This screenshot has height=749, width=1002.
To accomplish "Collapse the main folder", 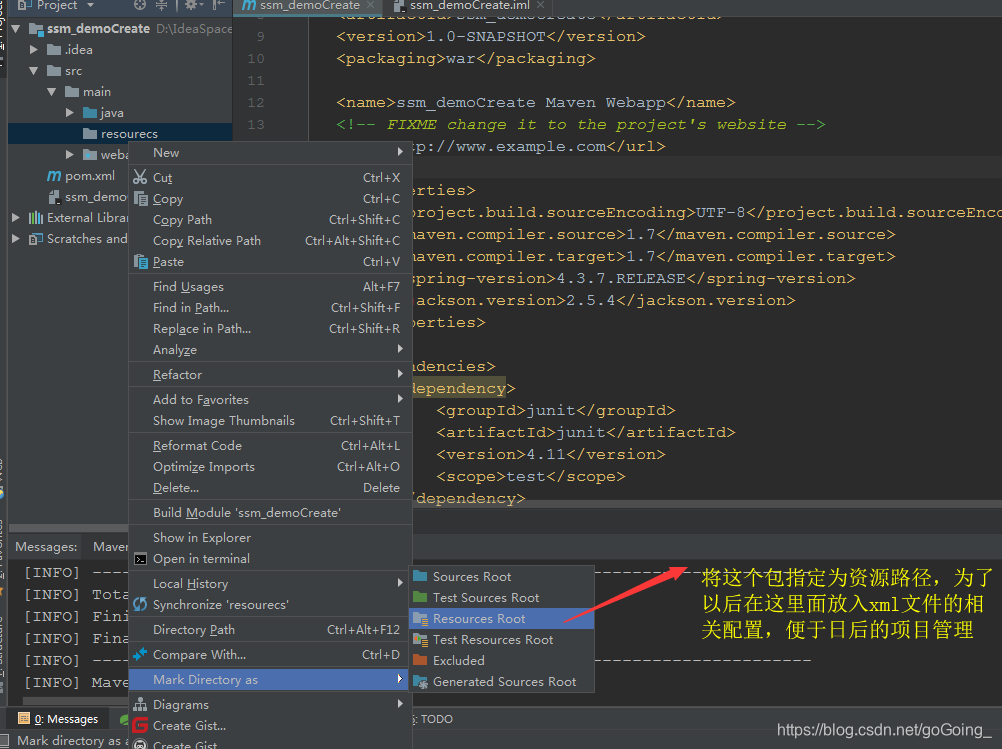I will [52, 91].
